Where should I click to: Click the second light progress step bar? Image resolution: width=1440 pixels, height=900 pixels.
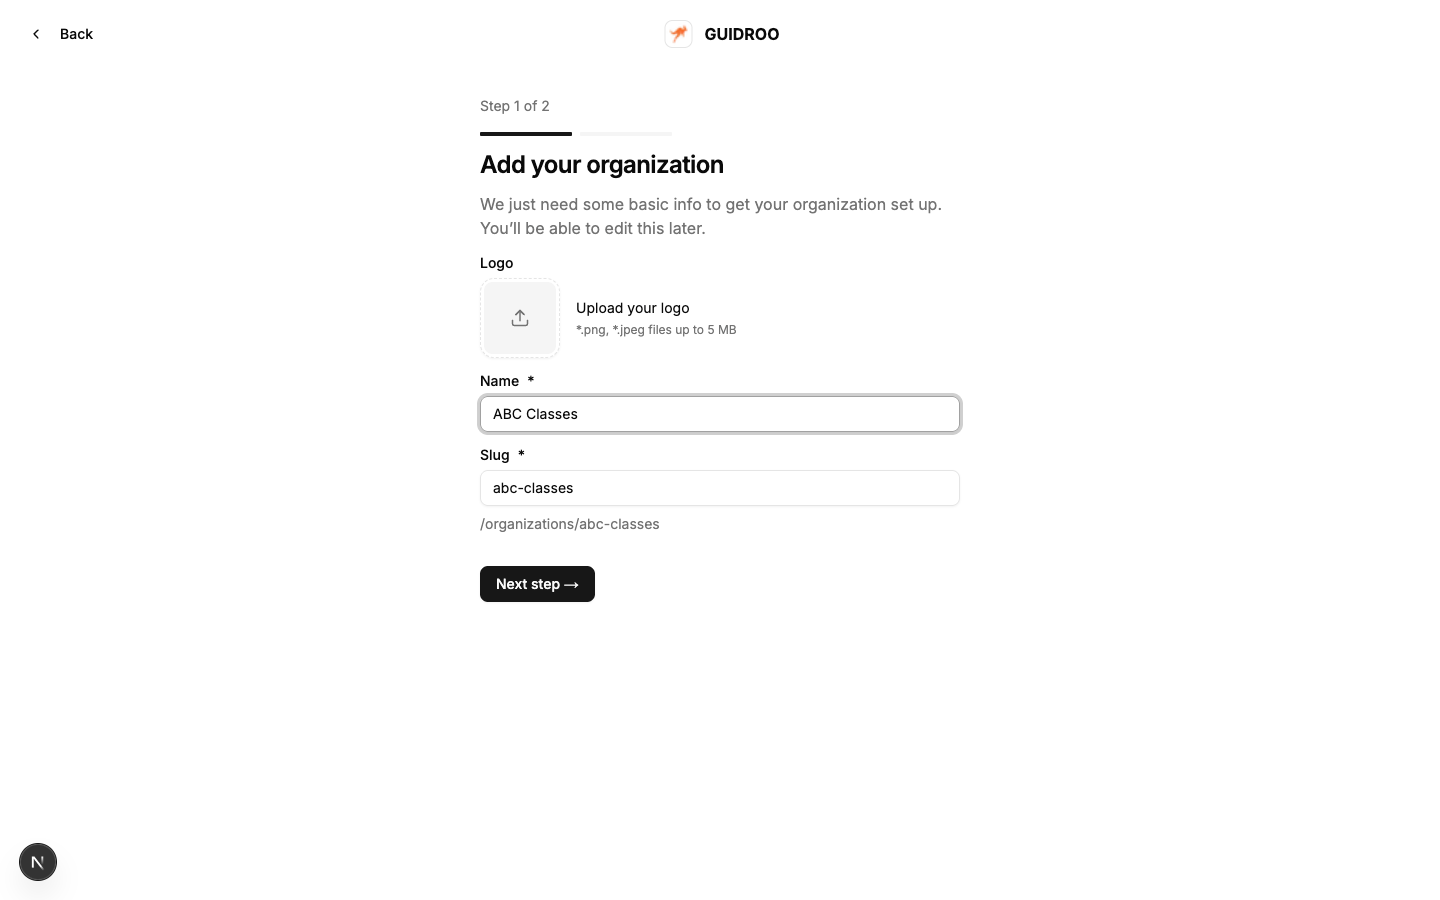[x=626, y=133]
